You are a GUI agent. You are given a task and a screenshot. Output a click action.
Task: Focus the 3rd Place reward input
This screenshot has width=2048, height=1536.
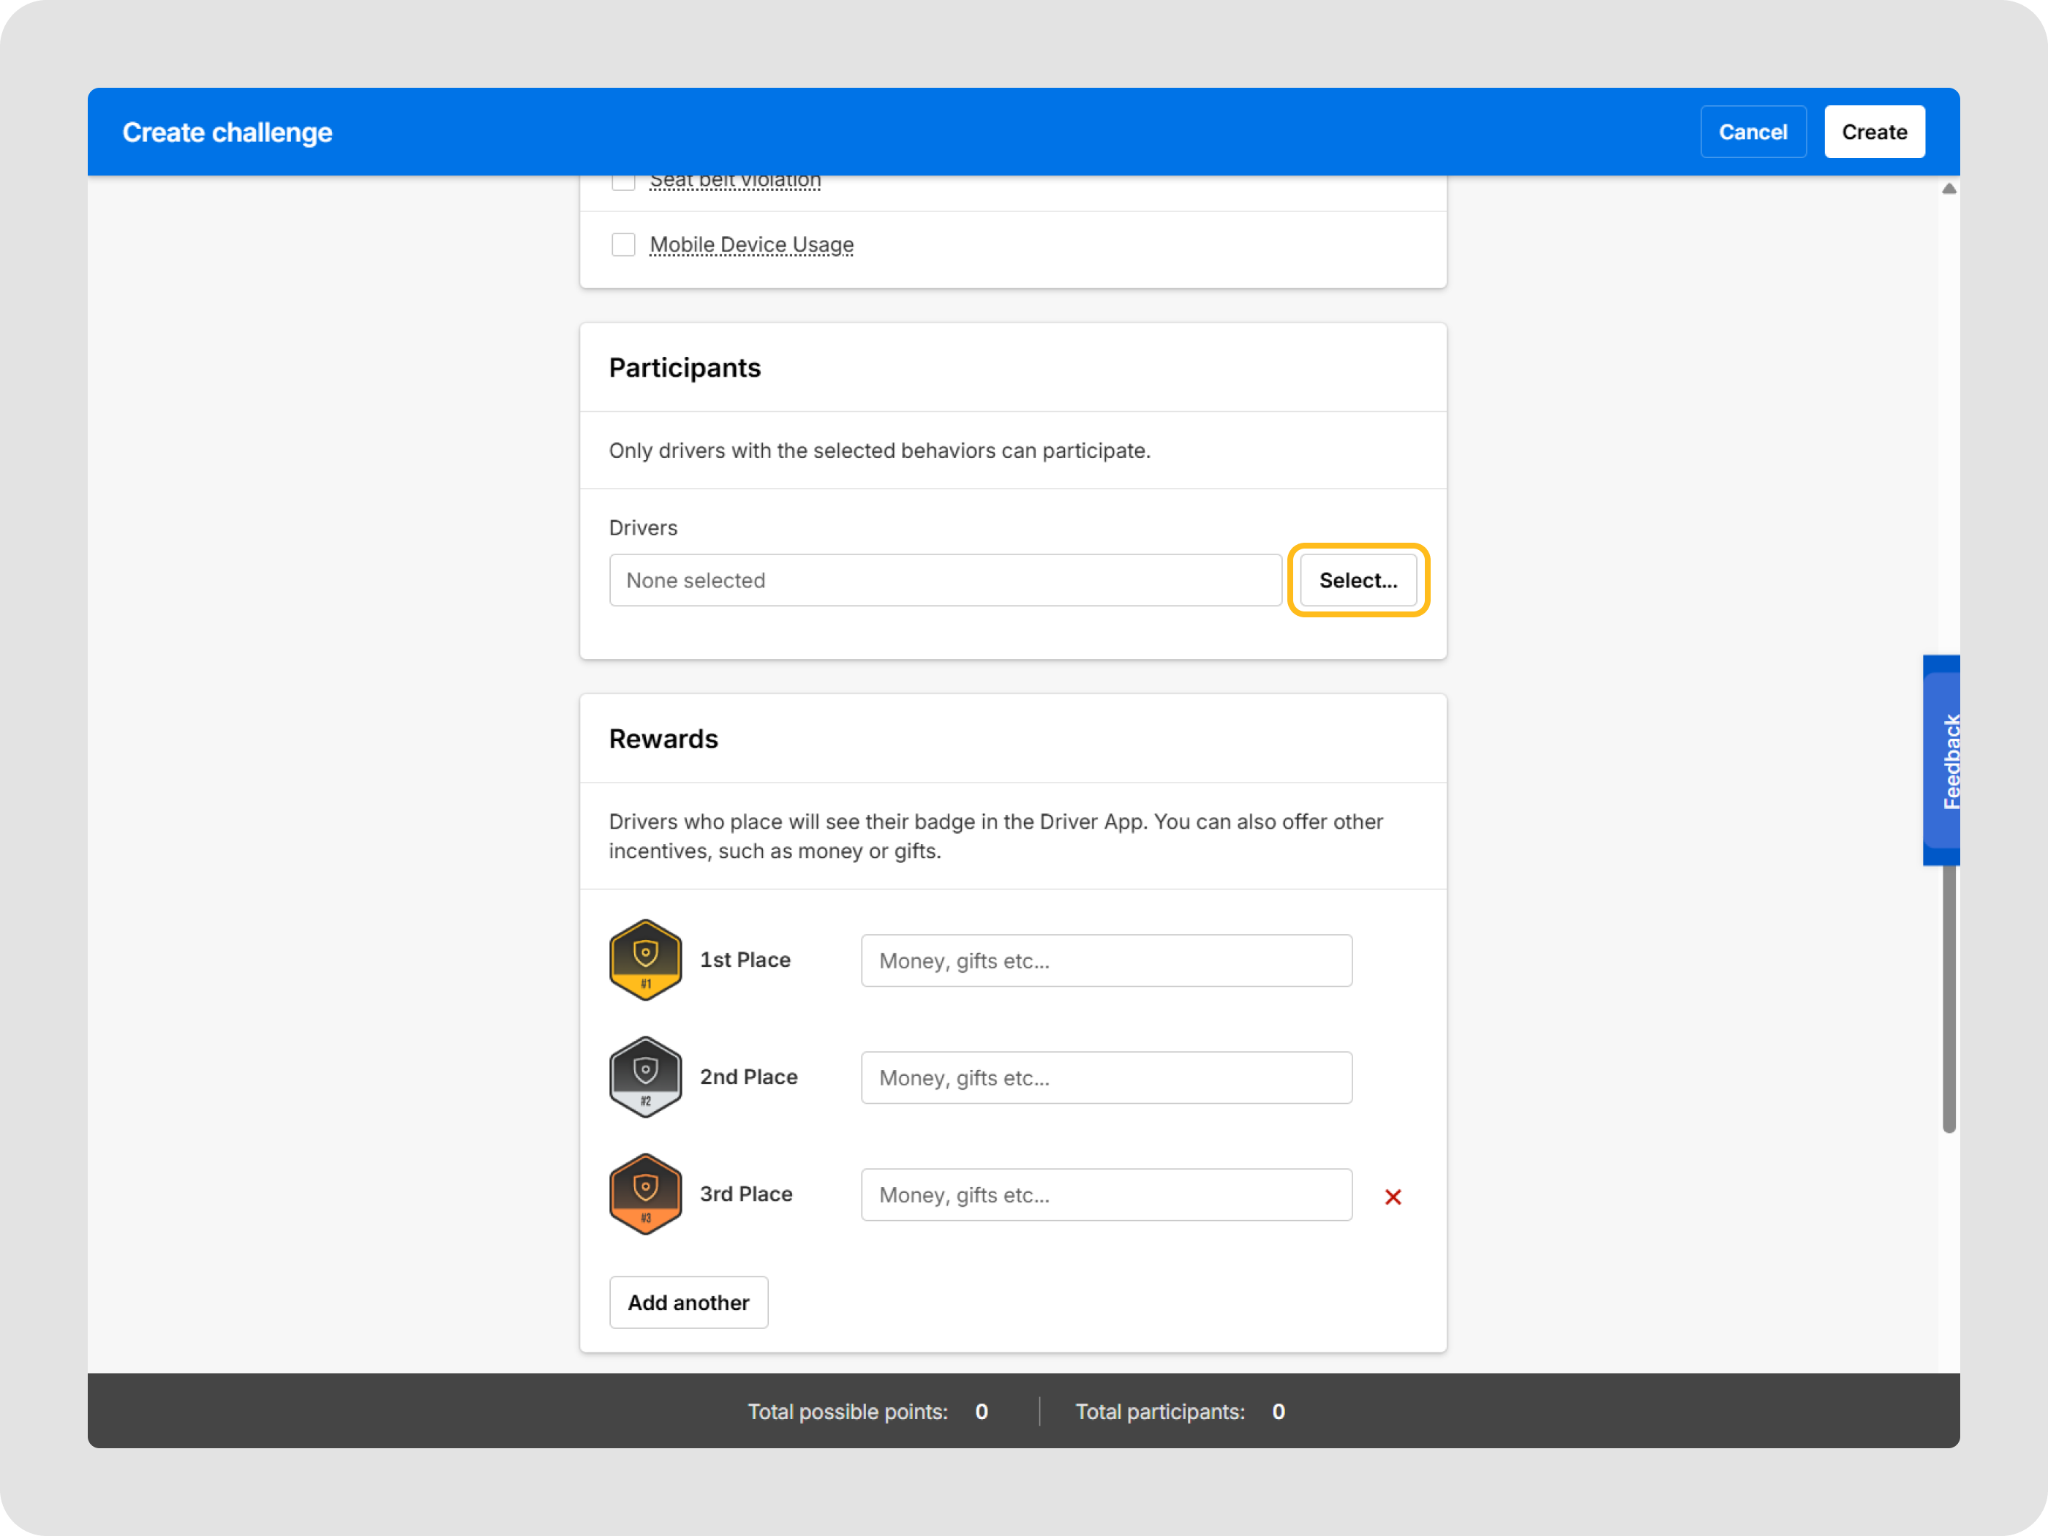pos(1106,1195)
